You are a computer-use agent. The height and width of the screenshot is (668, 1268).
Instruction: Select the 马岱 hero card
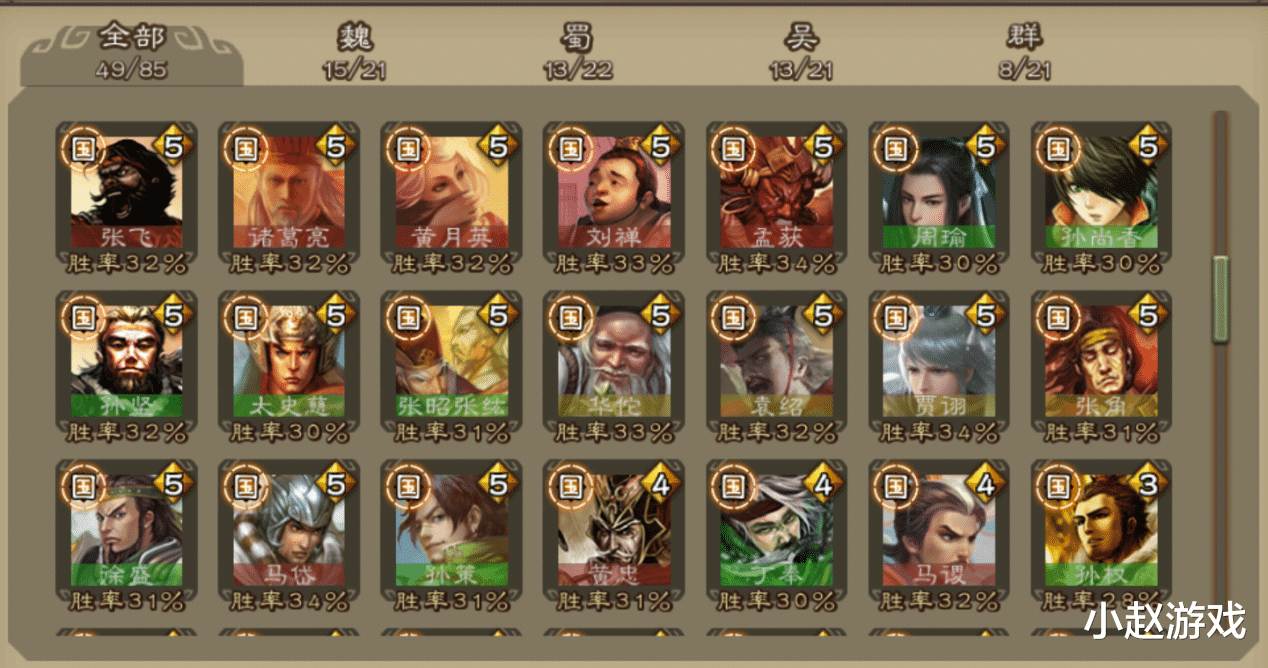point(289,531)
